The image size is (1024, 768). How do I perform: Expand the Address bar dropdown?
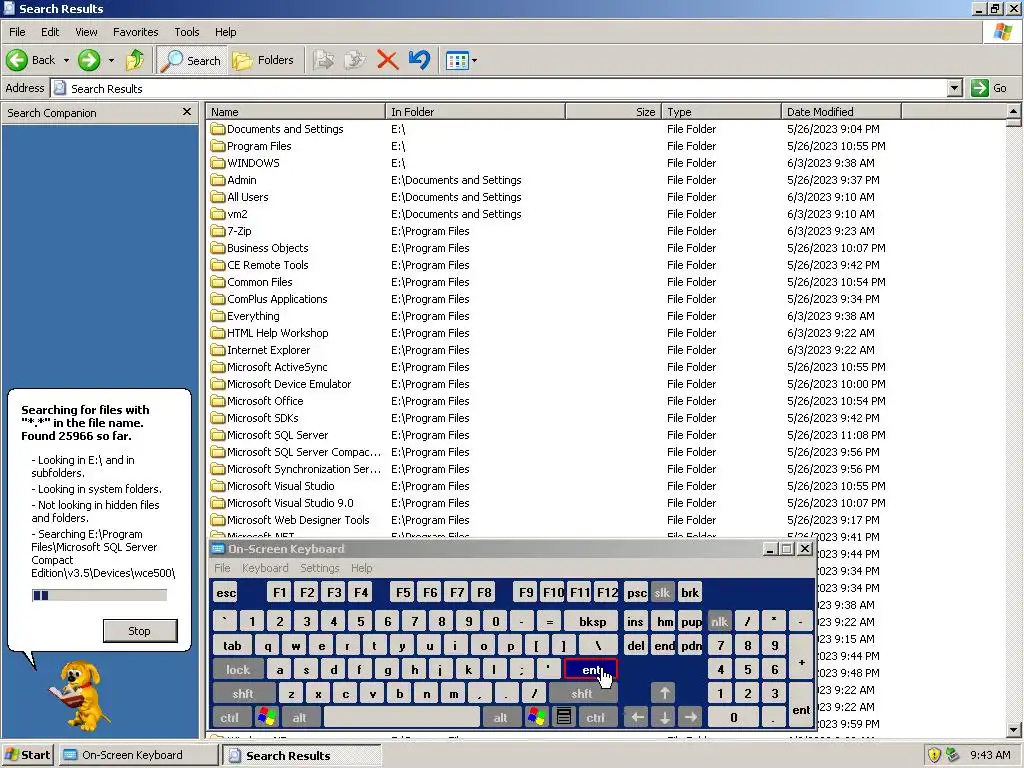point(954,88)
